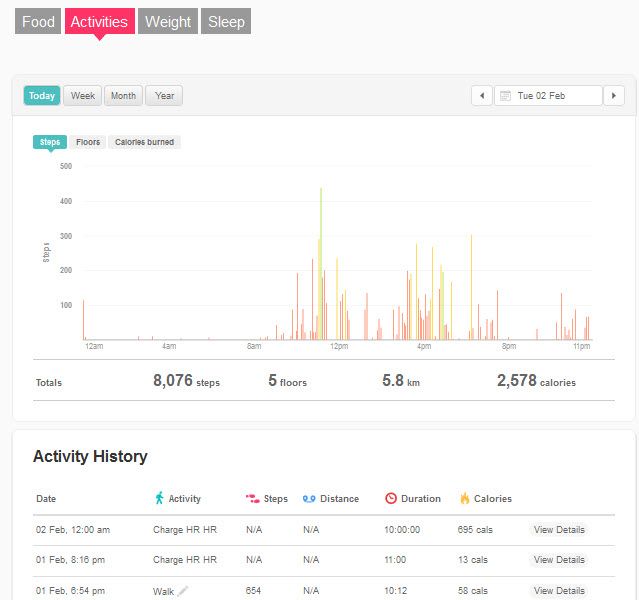Viewport: 639px width, 600px height.
Task: Open the Sleep tab
Action: (226, 21)
